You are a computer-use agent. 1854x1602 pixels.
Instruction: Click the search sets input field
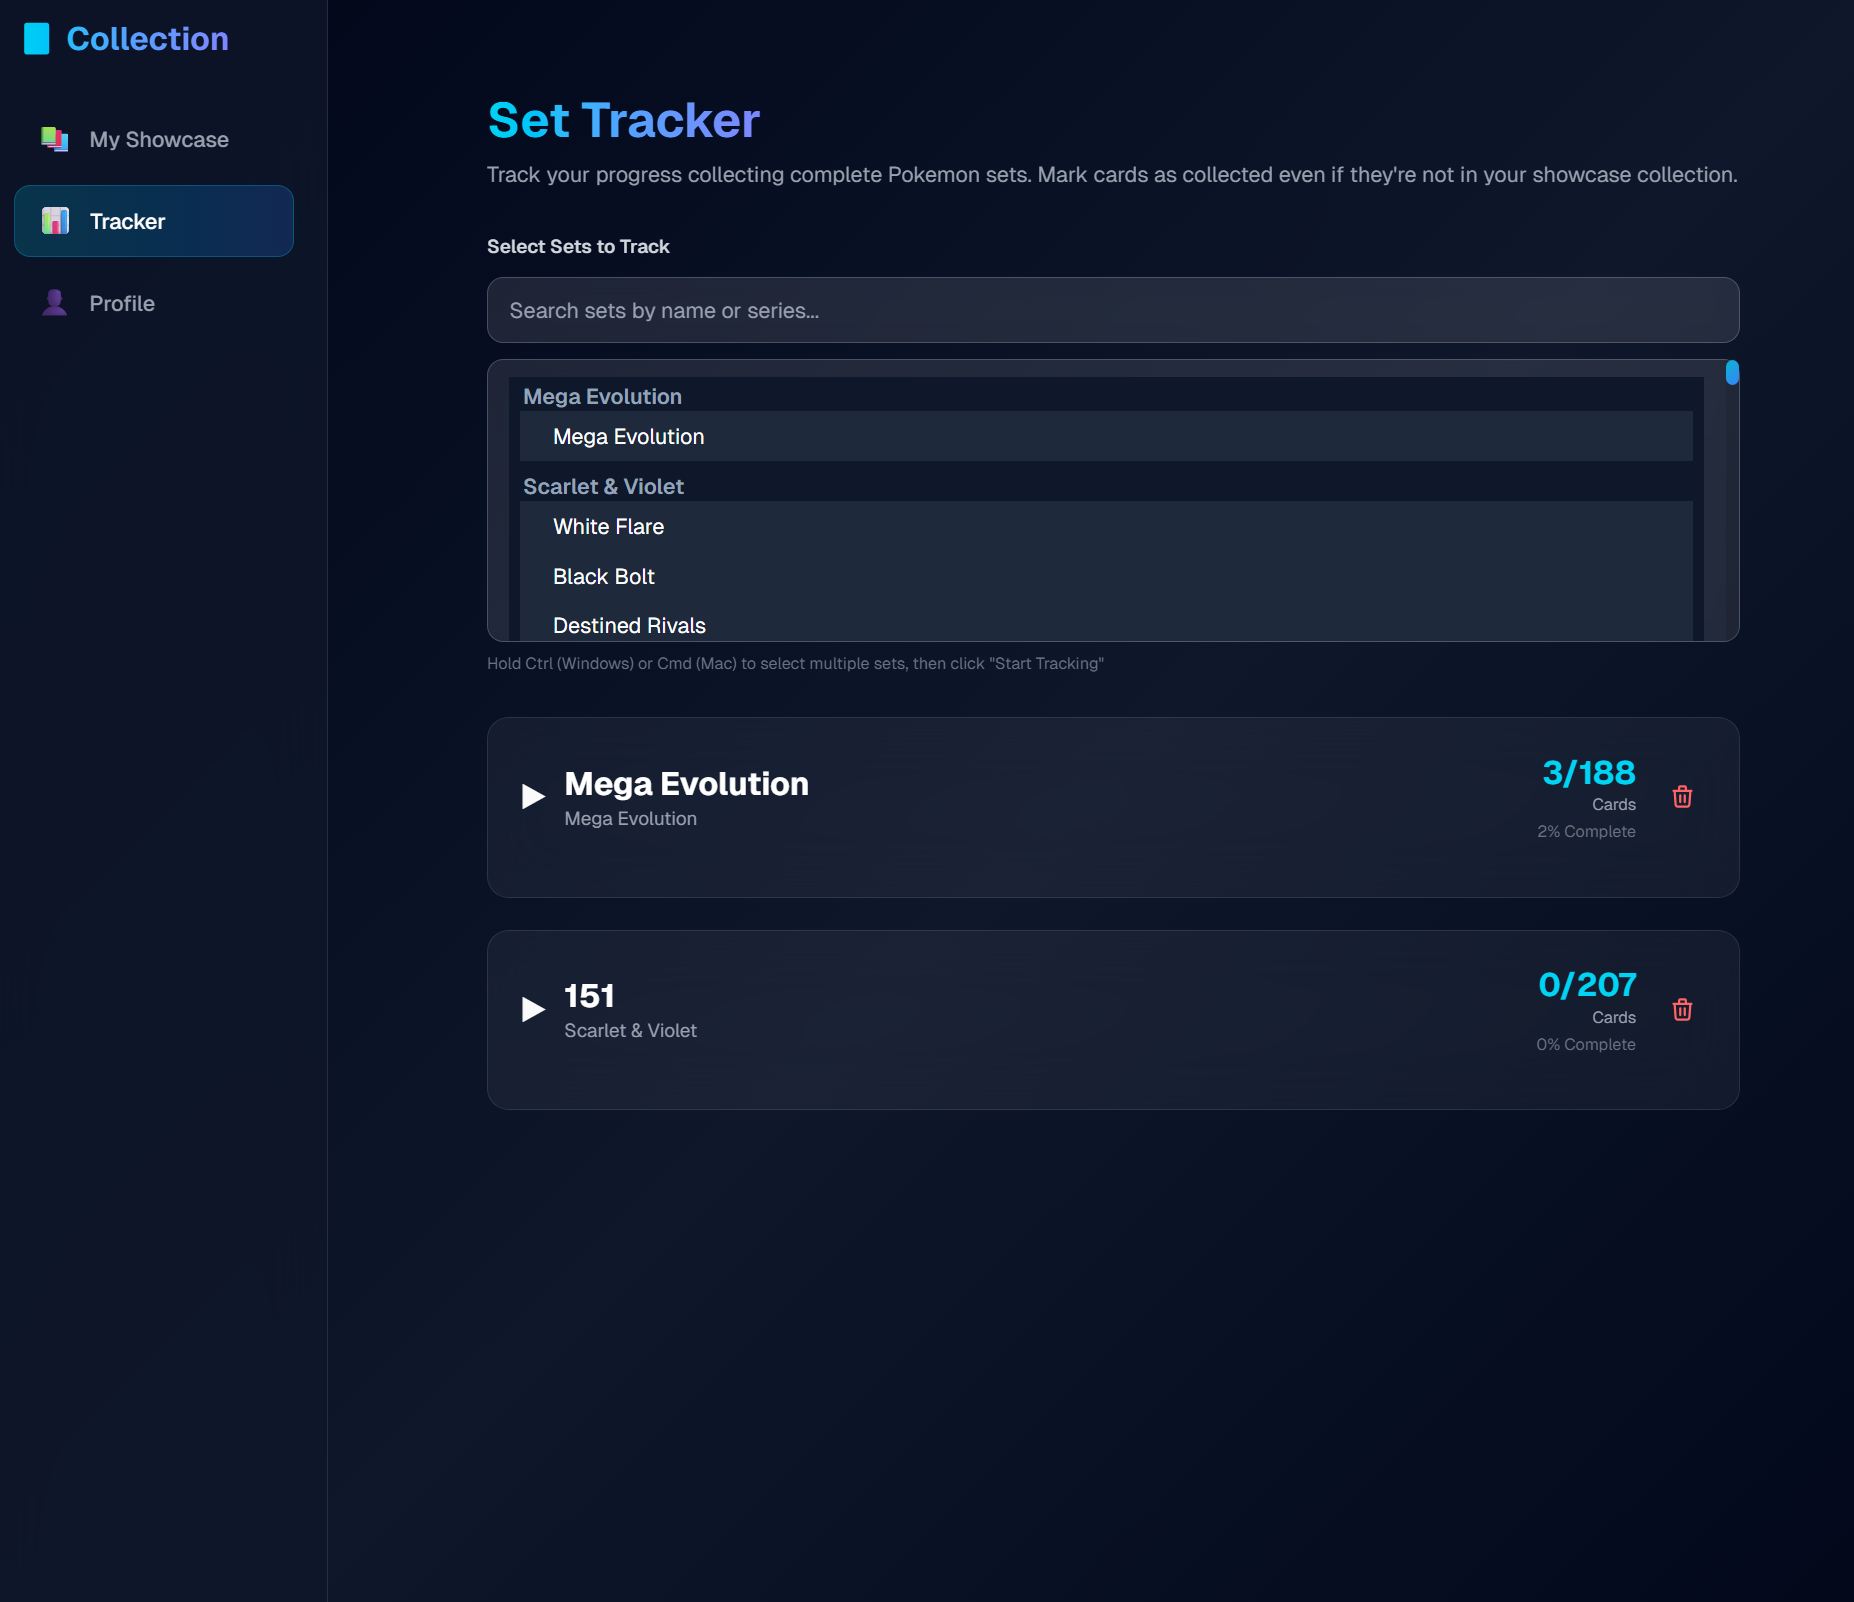(x=1113, y=310)
